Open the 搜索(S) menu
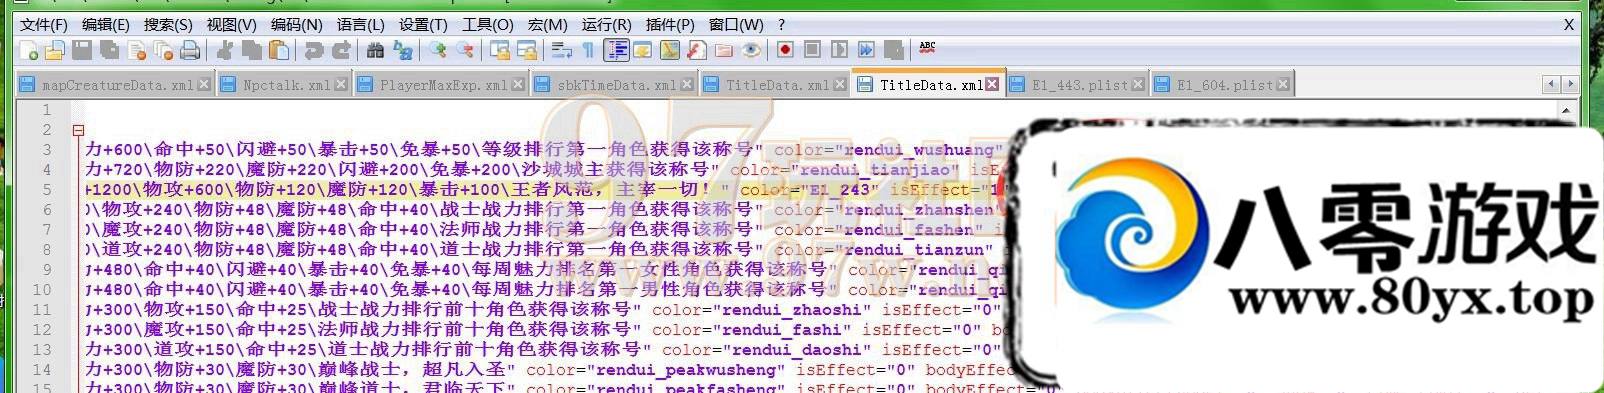1604x393 pixels. pos(168,24)
